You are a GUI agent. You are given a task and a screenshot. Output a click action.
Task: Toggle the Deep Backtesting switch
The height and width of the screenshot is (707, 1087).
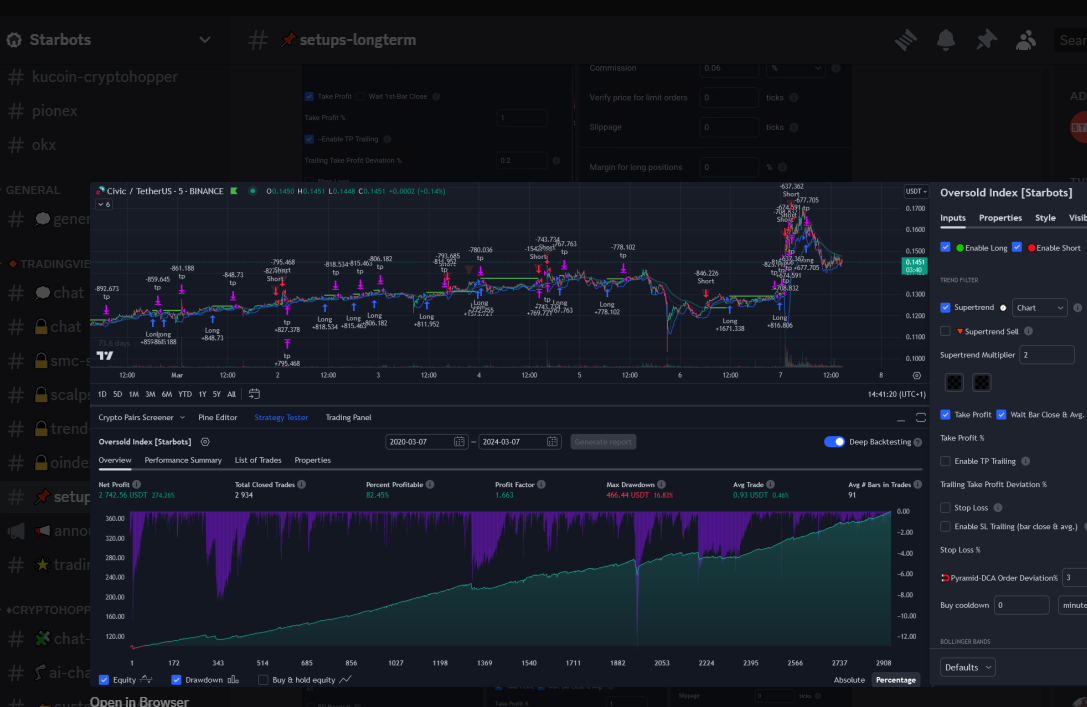point(834,442)
